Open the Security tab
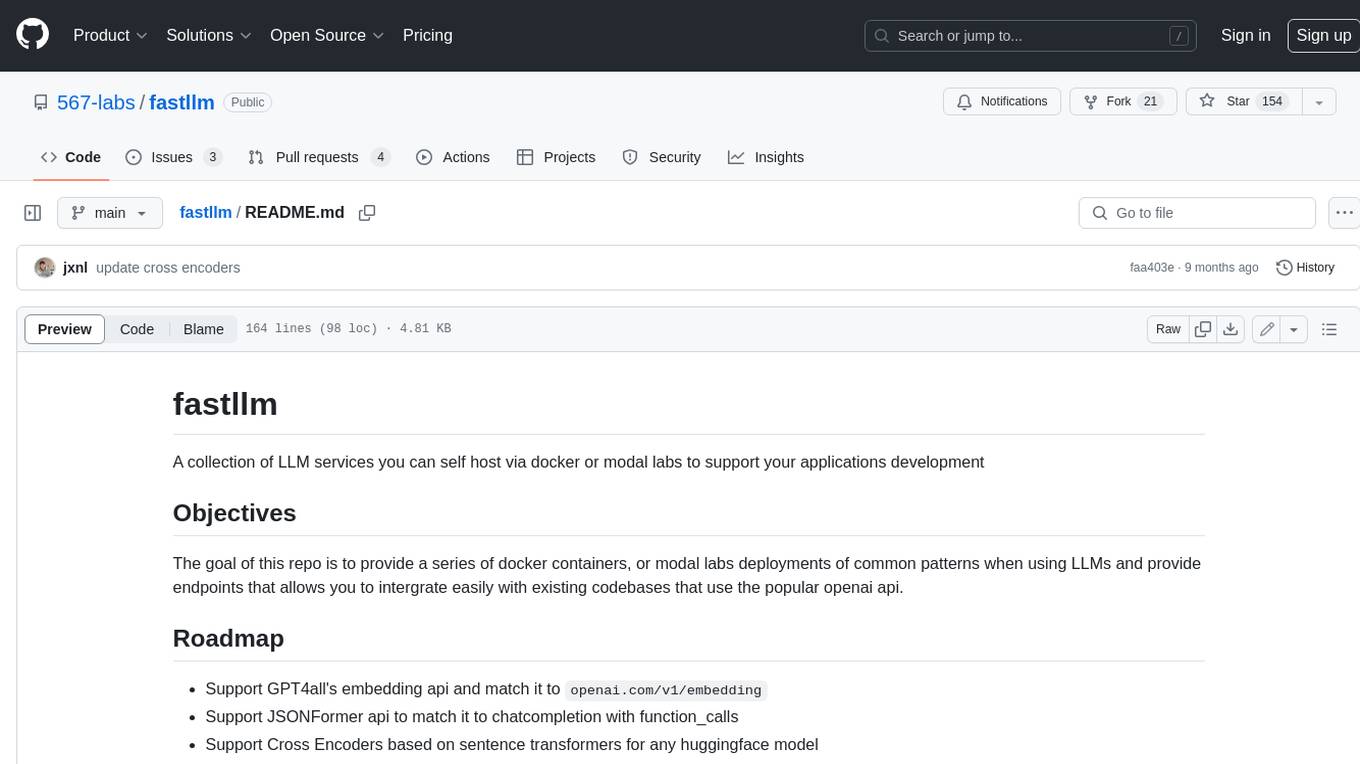 661,157
